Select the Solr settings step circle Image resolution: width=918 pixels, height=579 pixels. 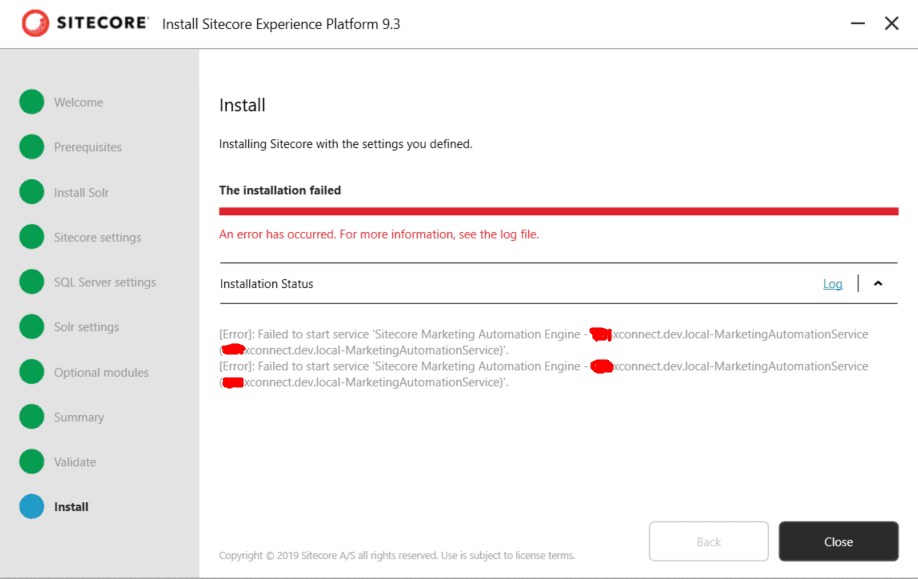click(x=32, y=327)
